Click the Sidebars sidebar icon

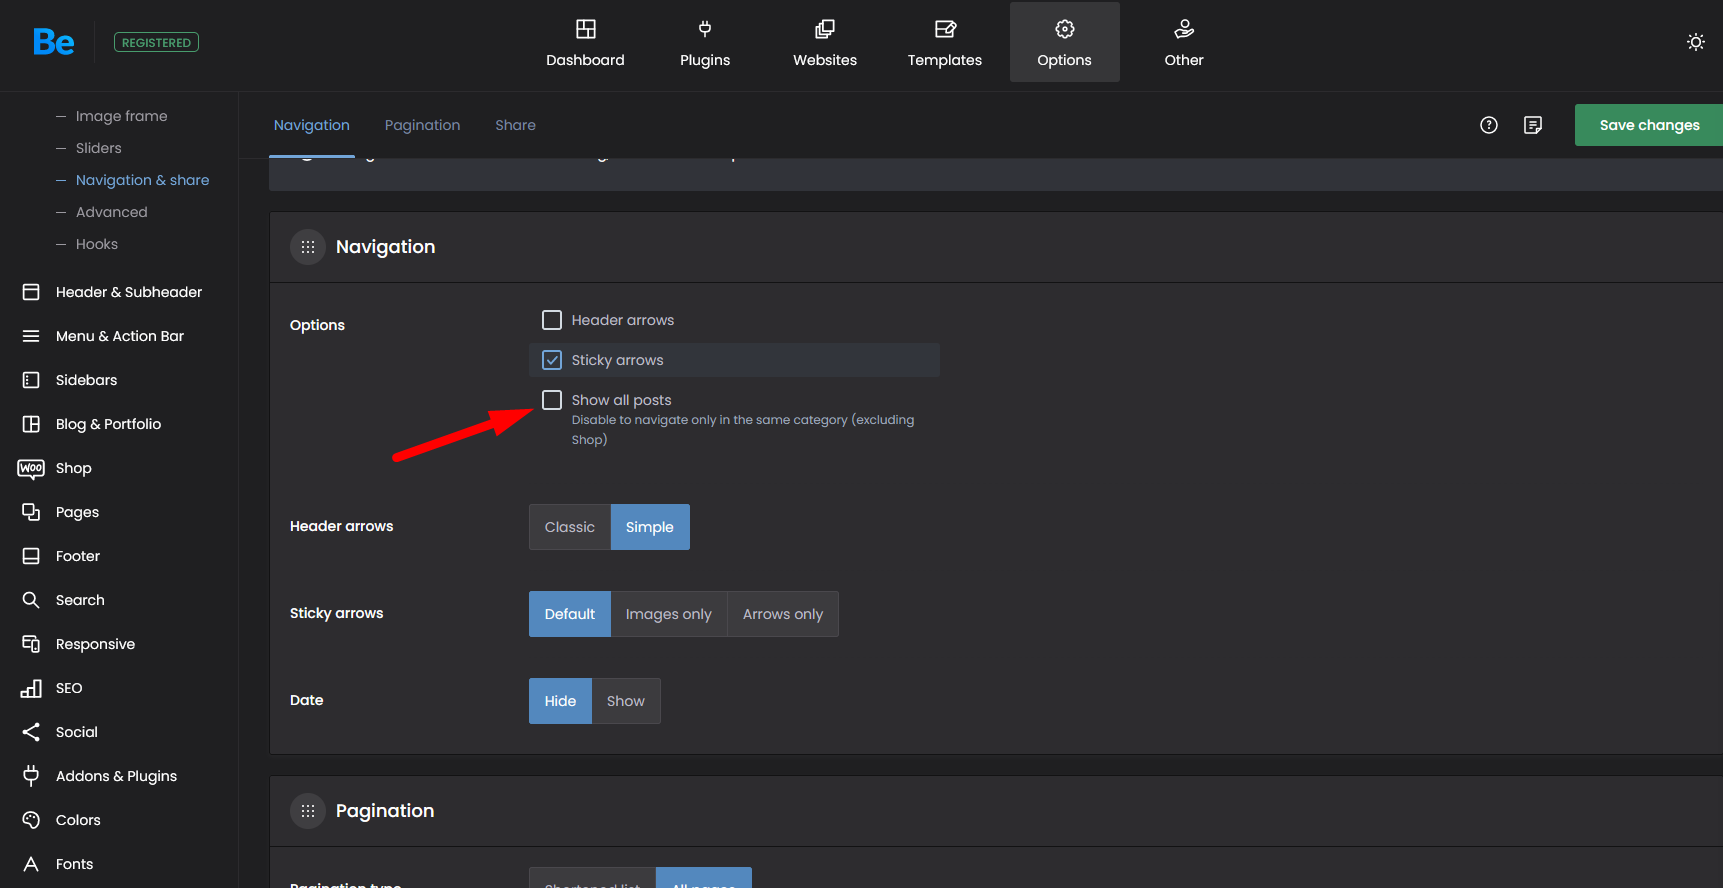31,380
